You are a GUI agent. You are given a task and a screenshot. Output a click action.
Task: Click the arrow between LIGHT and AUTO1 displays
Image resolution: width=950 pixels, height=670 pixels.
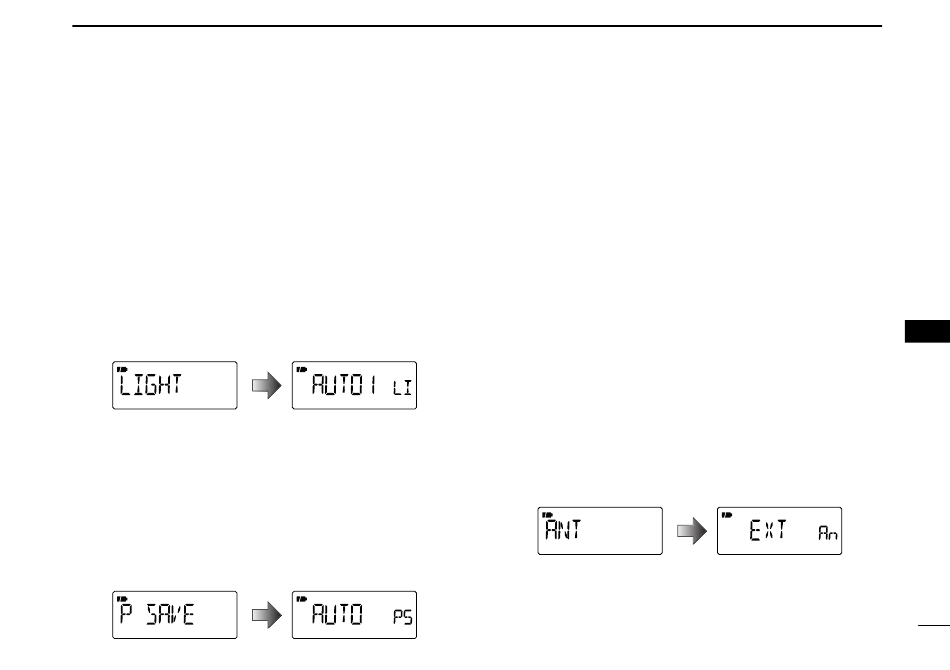coord(267,385)
